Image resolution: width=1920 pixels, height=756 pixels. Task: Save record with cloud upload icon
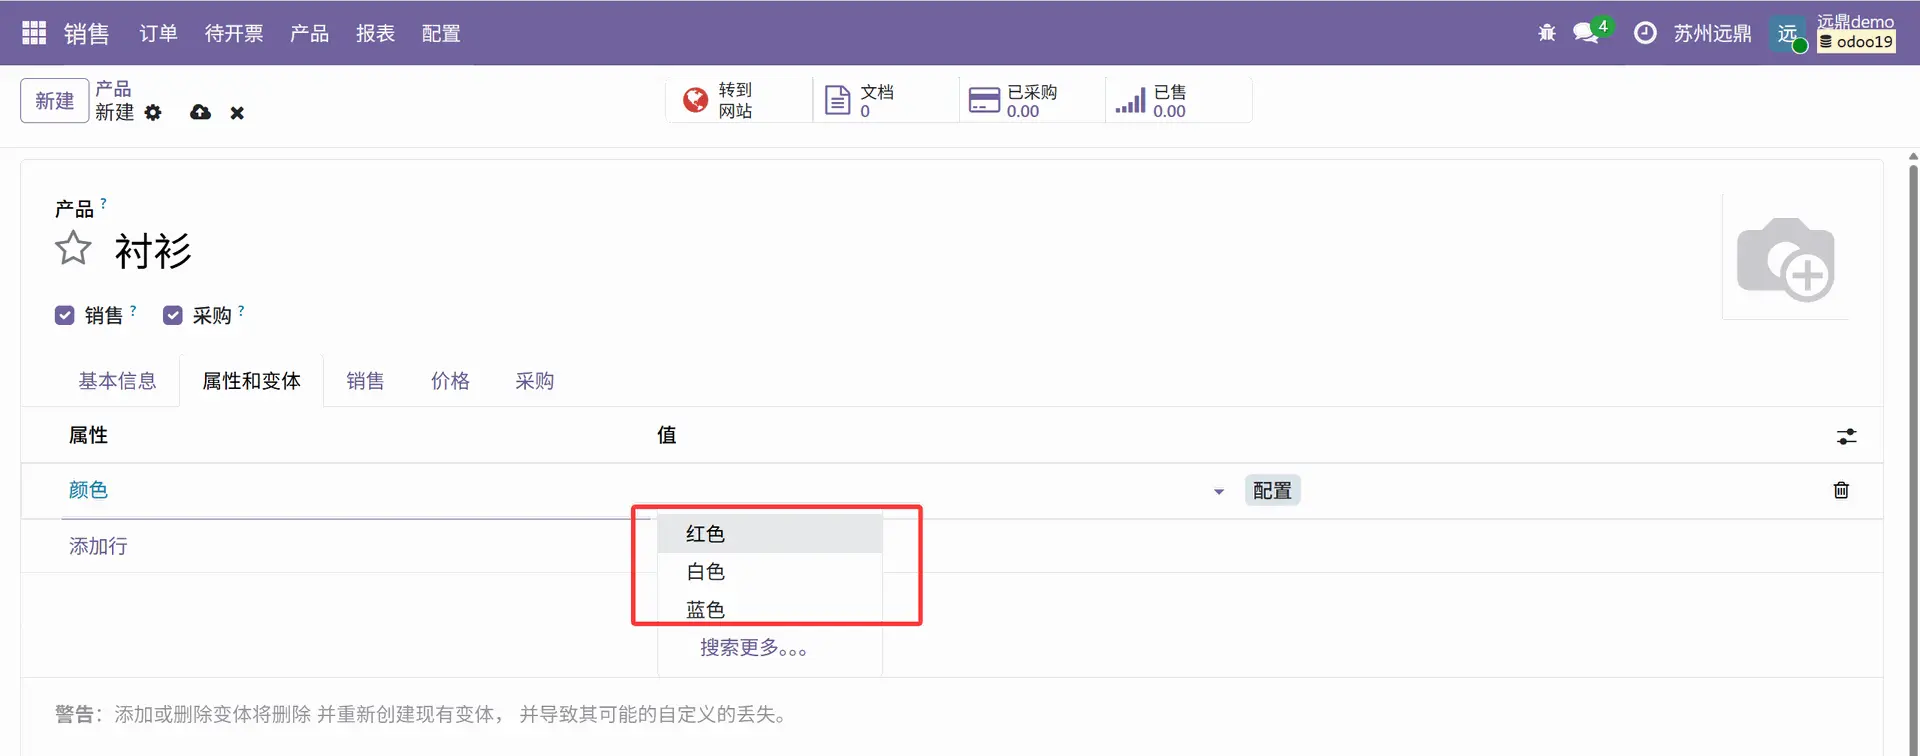pyautogui.click(x=200, y=113)
